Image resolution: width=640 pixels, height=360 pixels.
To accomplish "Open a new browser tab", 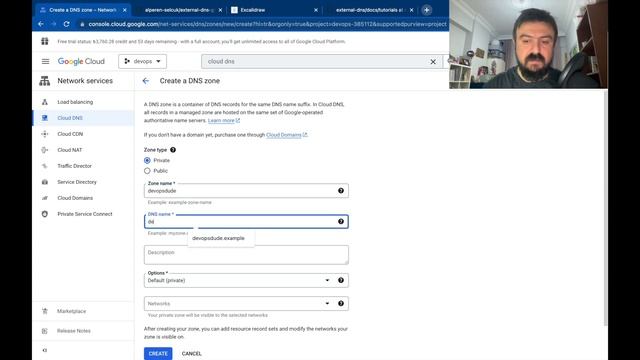I will [x=427, y=10].
